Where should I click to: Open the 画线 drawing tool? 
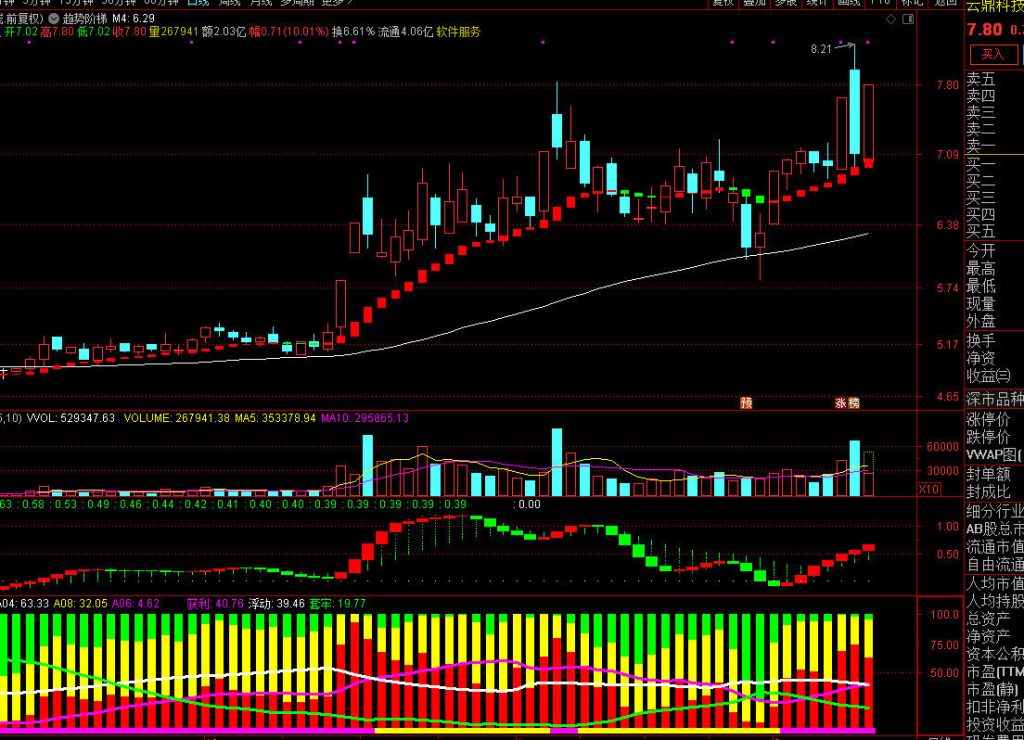[x=848, y=3]
